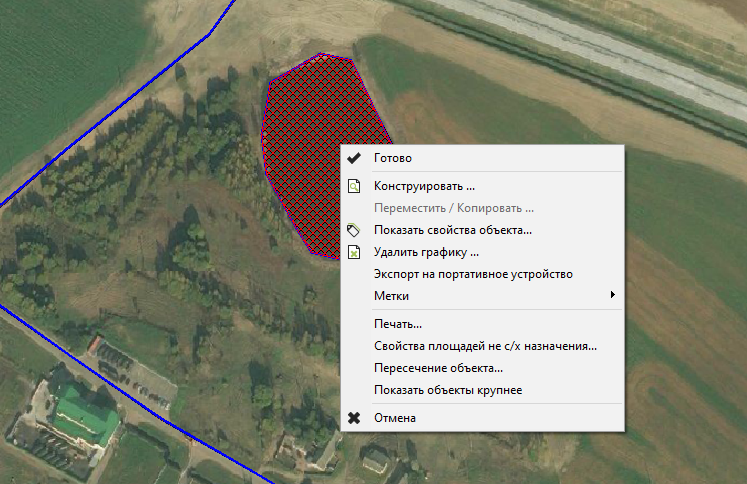
Task: Click the green-roofed building on the map
Action: tap(86, 417)
